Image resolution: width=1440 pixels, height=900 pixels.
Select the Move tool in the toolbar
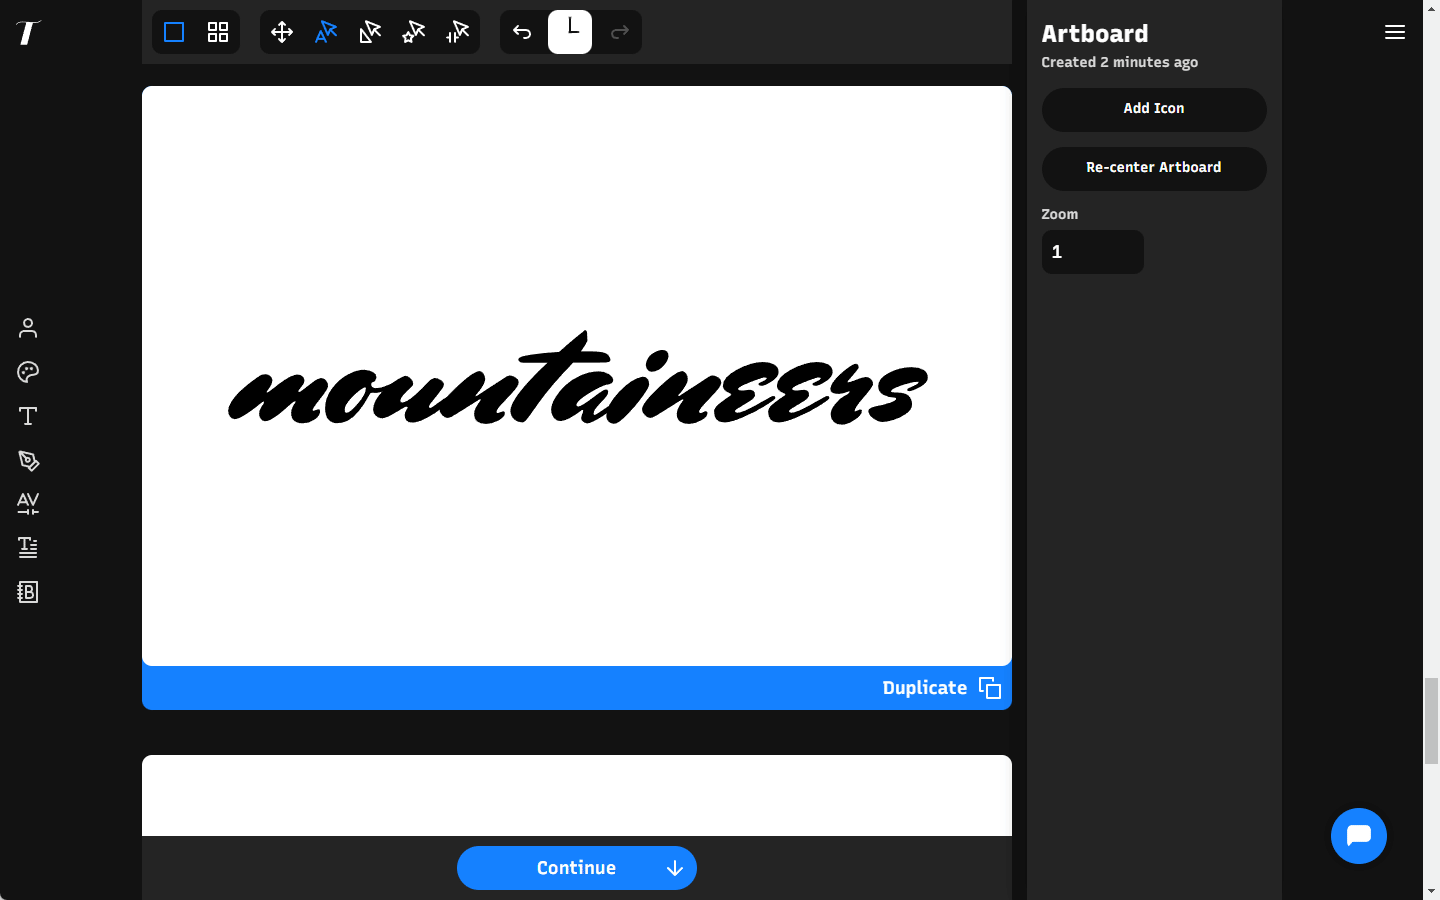[282, 32]
